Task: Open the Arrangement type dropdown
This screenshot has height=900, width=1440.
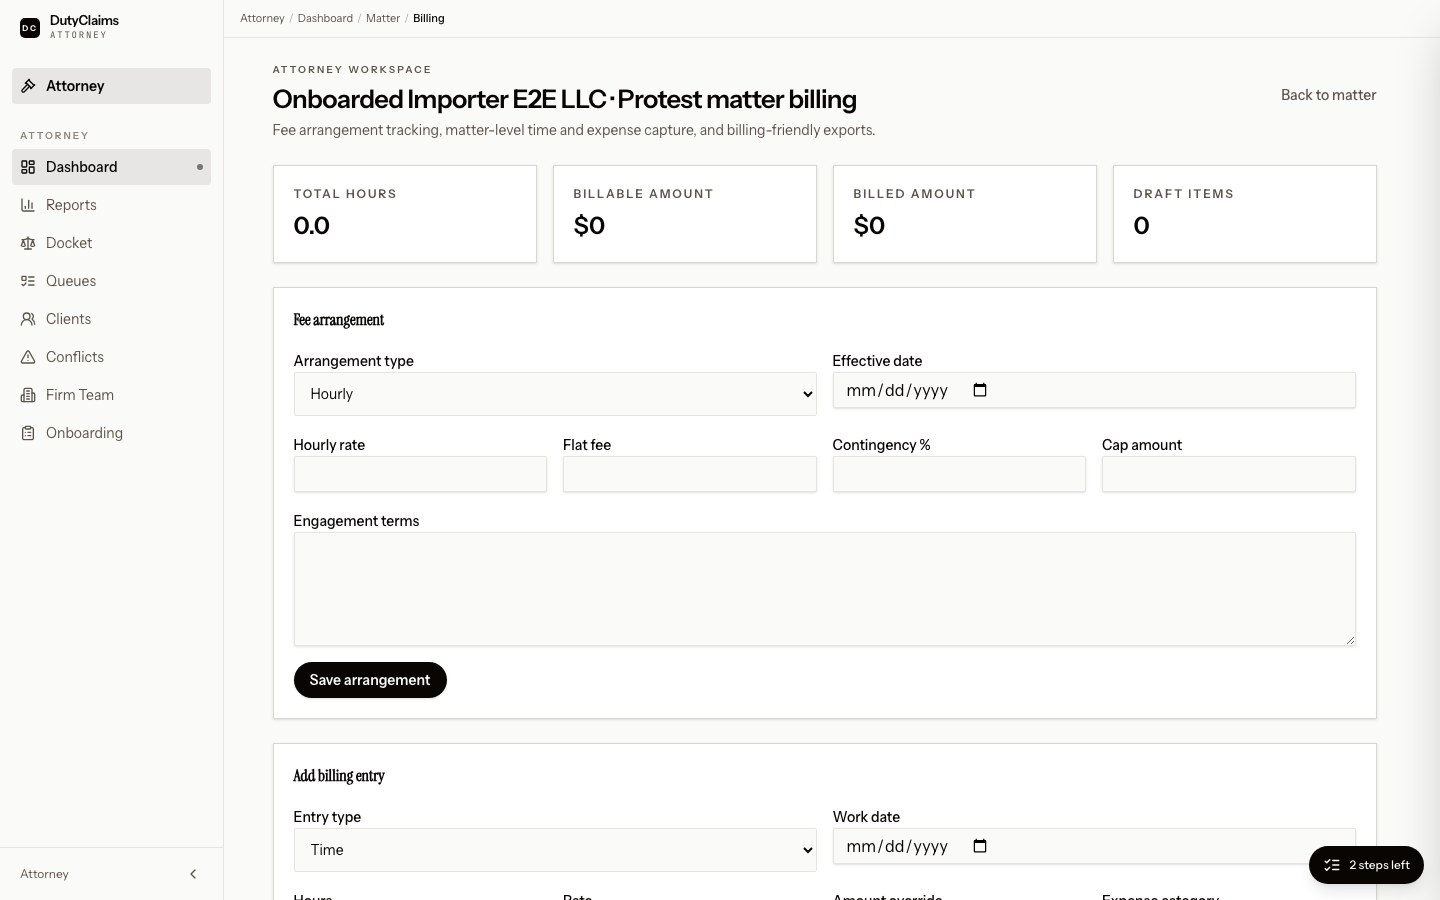Action: 555,394
